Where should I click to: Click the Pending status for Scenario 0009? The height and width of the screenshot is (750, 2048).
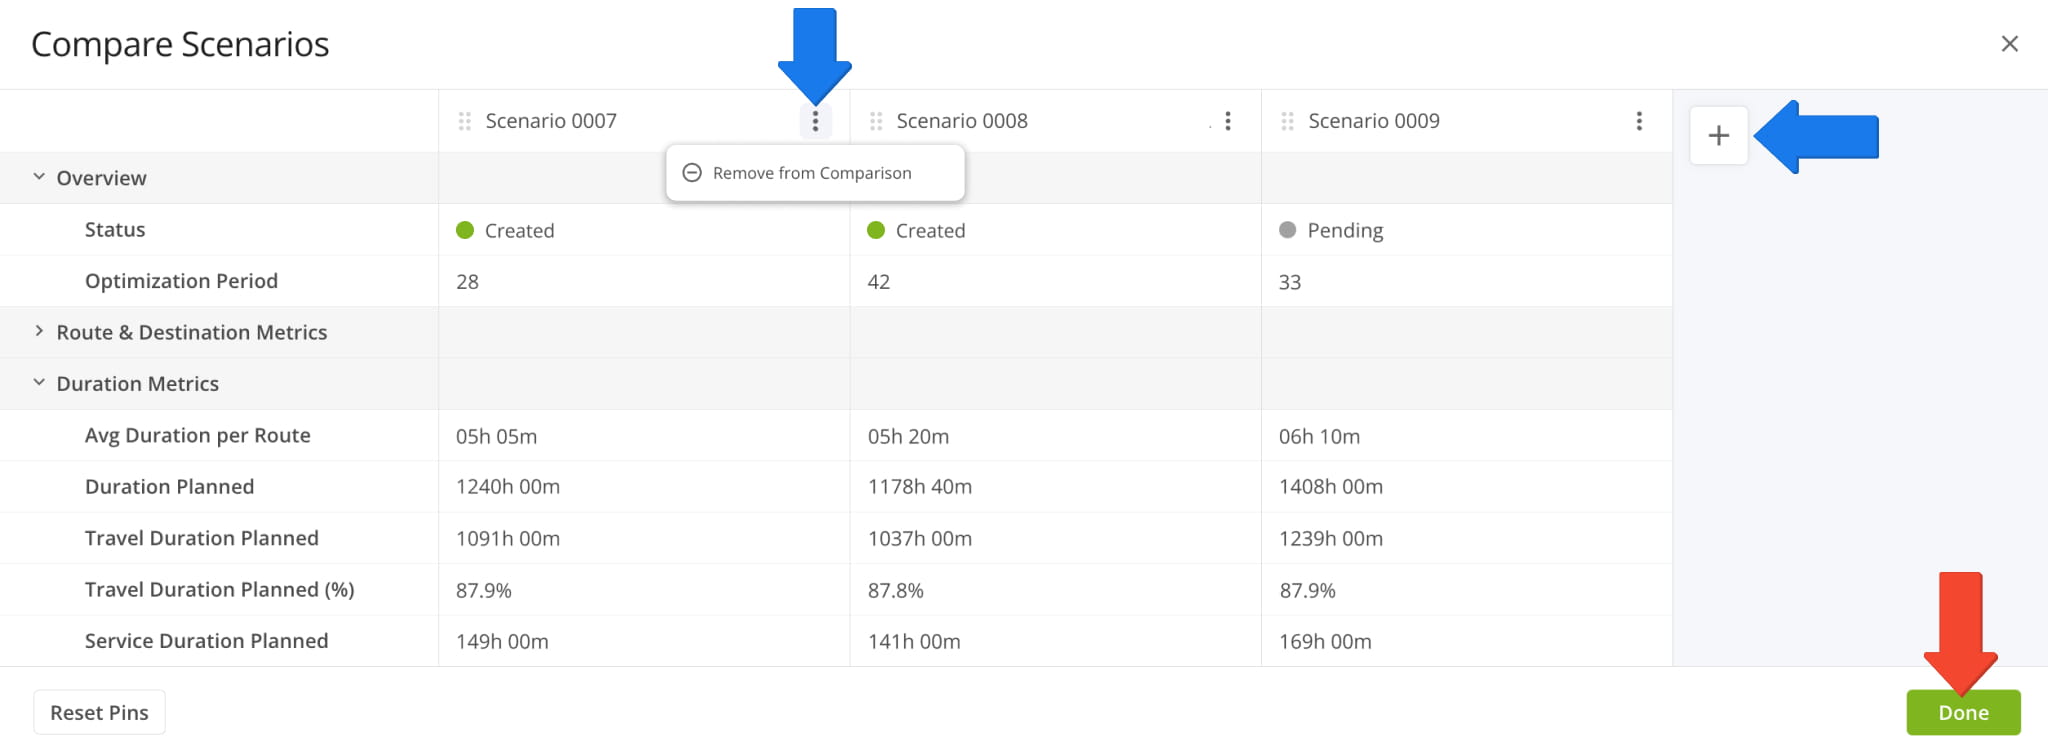(x=1344, y=230)
